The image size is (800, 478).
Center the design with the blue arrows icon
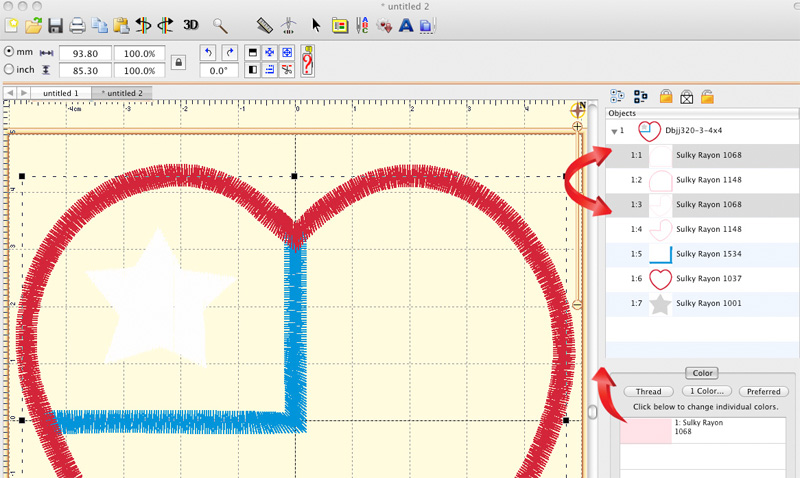(x=269, y=53)
